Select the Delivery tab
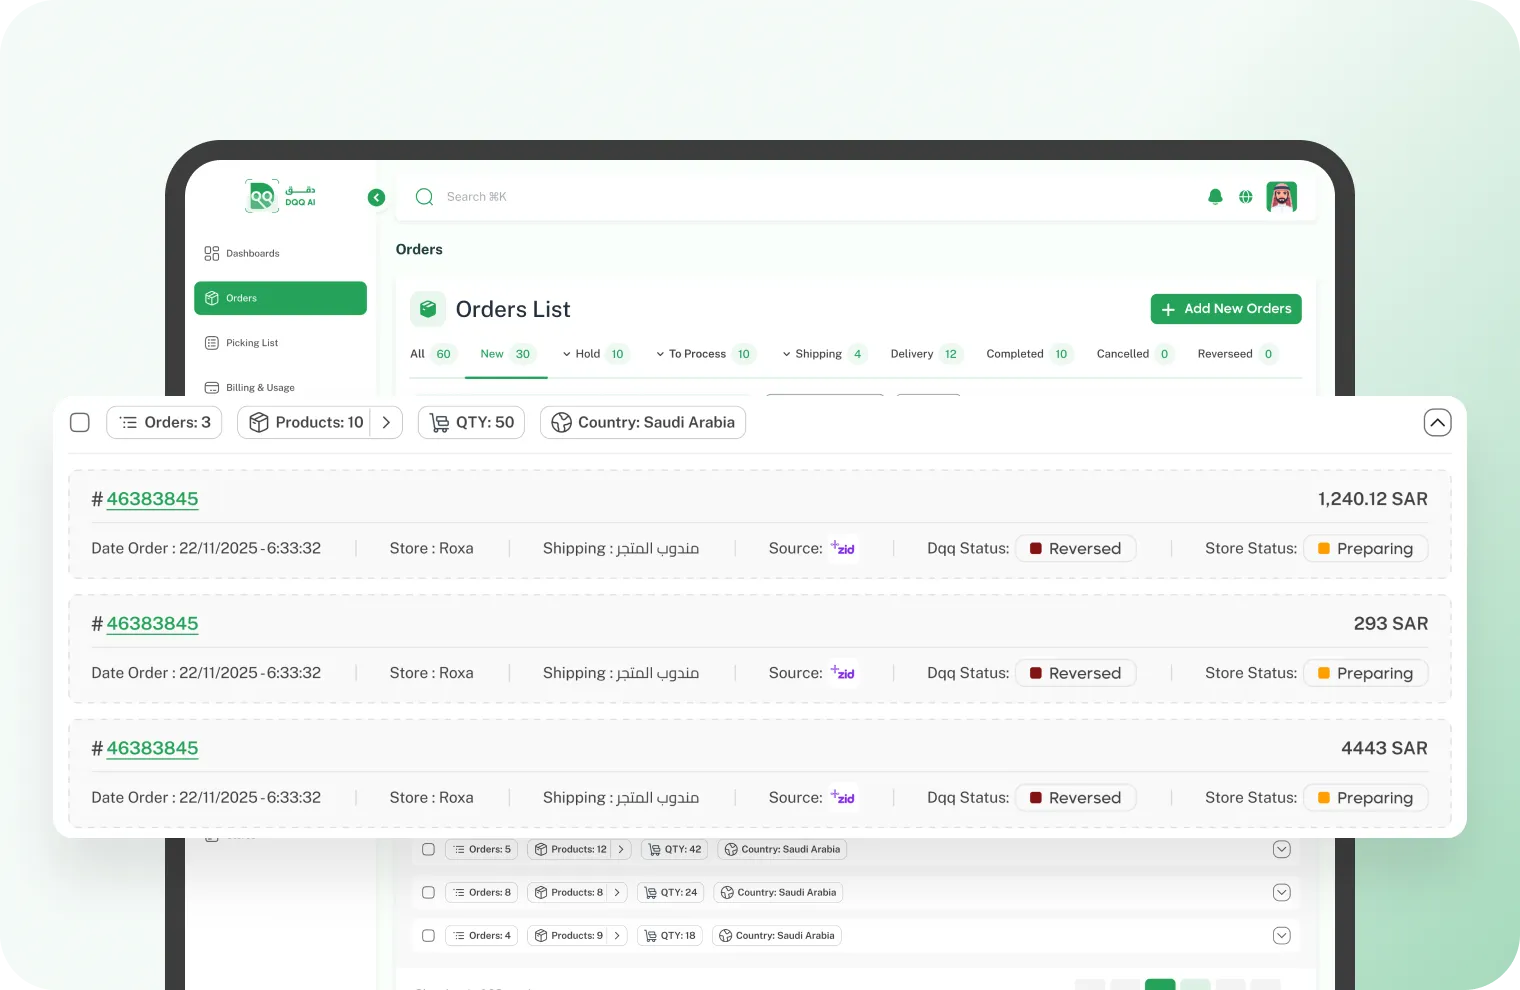1520x990 pixels. coord(911,354)
